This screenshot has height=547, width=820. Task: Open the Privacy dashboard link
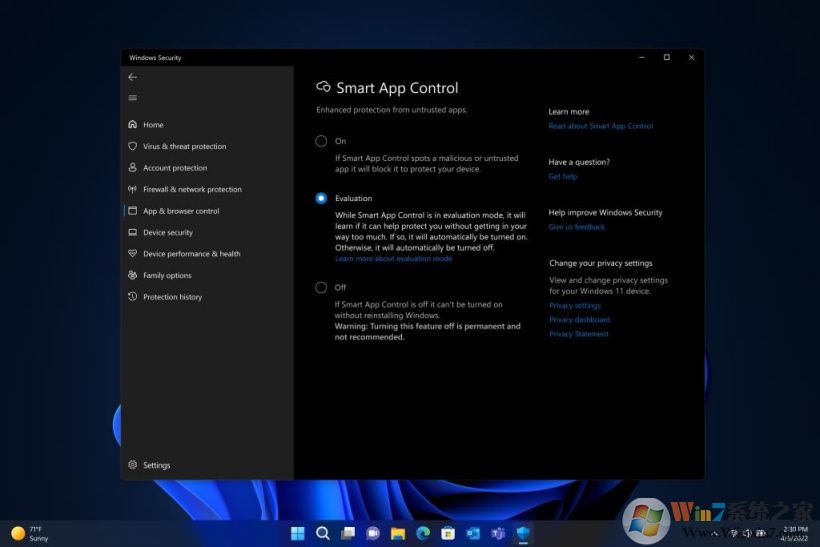click(x=579, y=320)
